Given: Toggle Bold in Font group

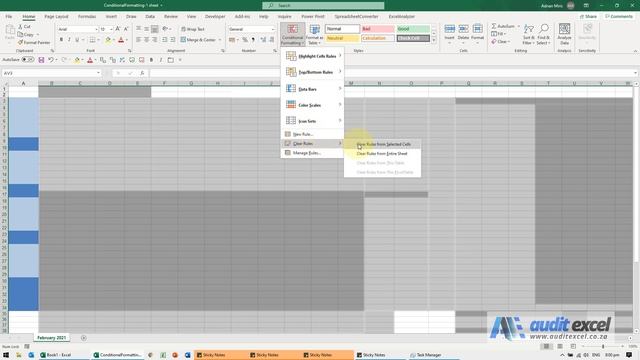Looking at the screenshot, I should coord(61,40).
